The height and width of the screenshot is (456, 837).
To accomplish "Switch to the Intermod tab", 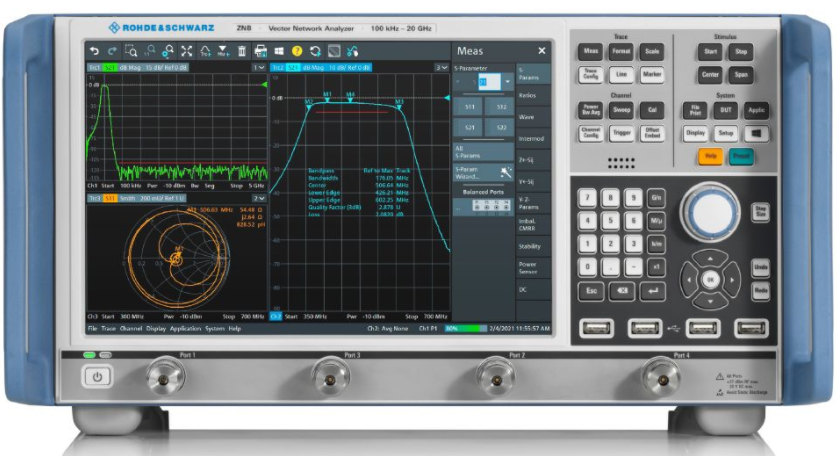I will point(533,139).
